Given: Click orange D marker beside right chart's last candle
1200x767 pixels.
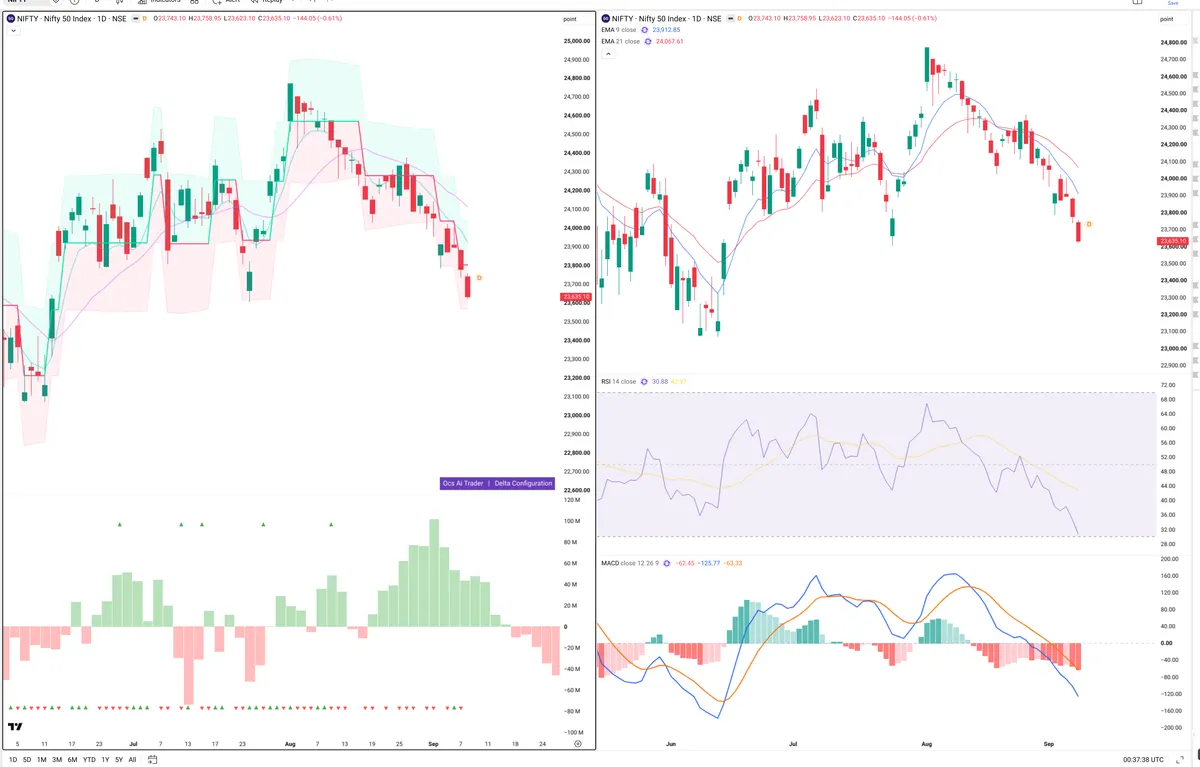Looking at the screenshot, I should [x=1088, y=224].
